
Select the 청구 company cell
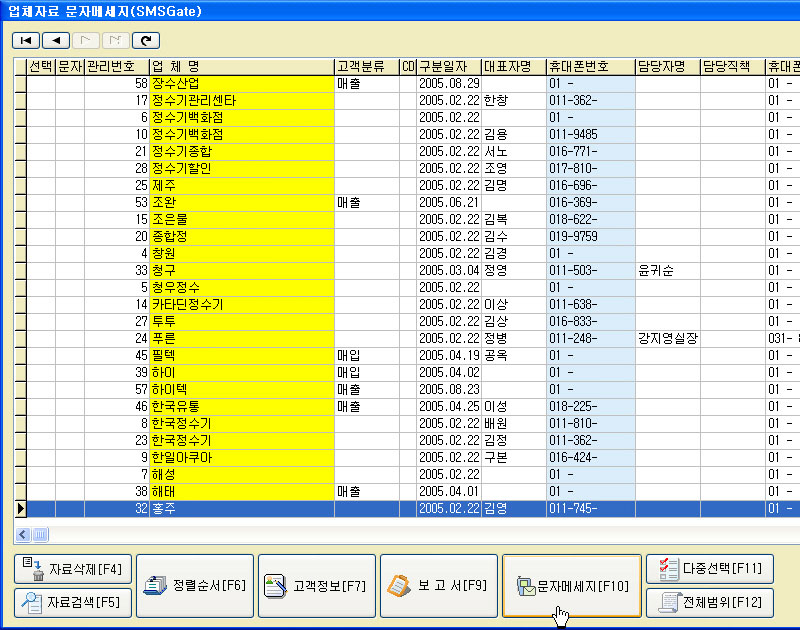point(242,271)
